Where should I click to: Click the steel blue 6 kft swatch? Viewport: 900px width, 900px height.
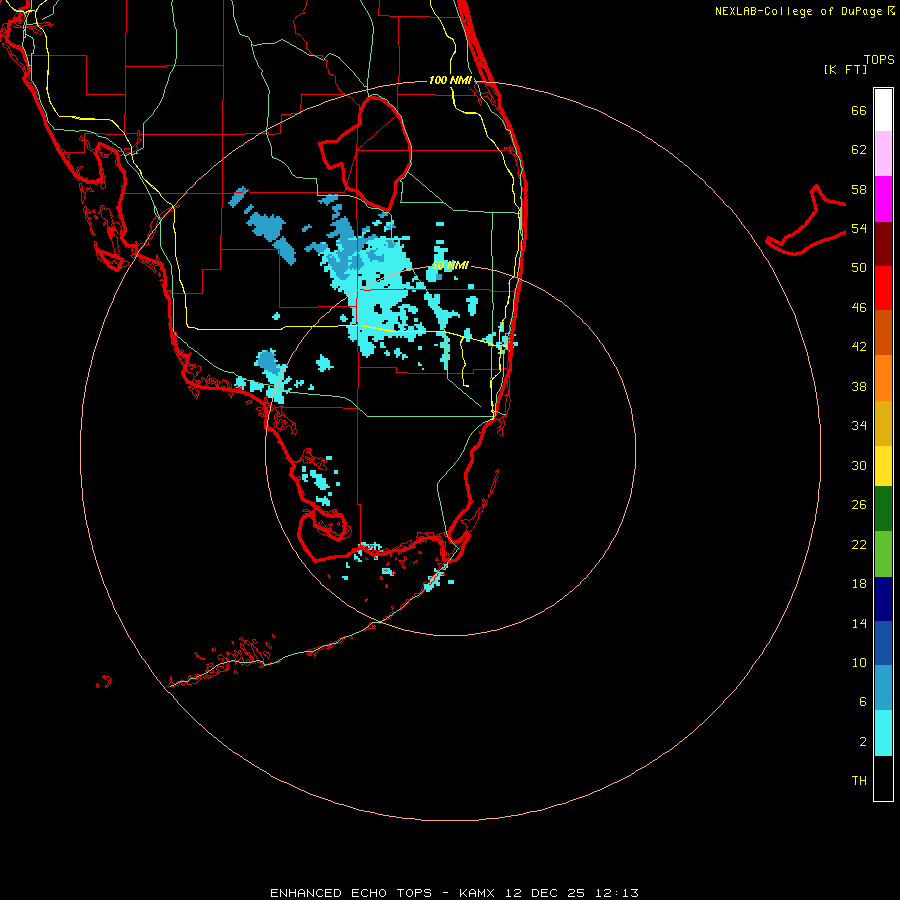883,688
